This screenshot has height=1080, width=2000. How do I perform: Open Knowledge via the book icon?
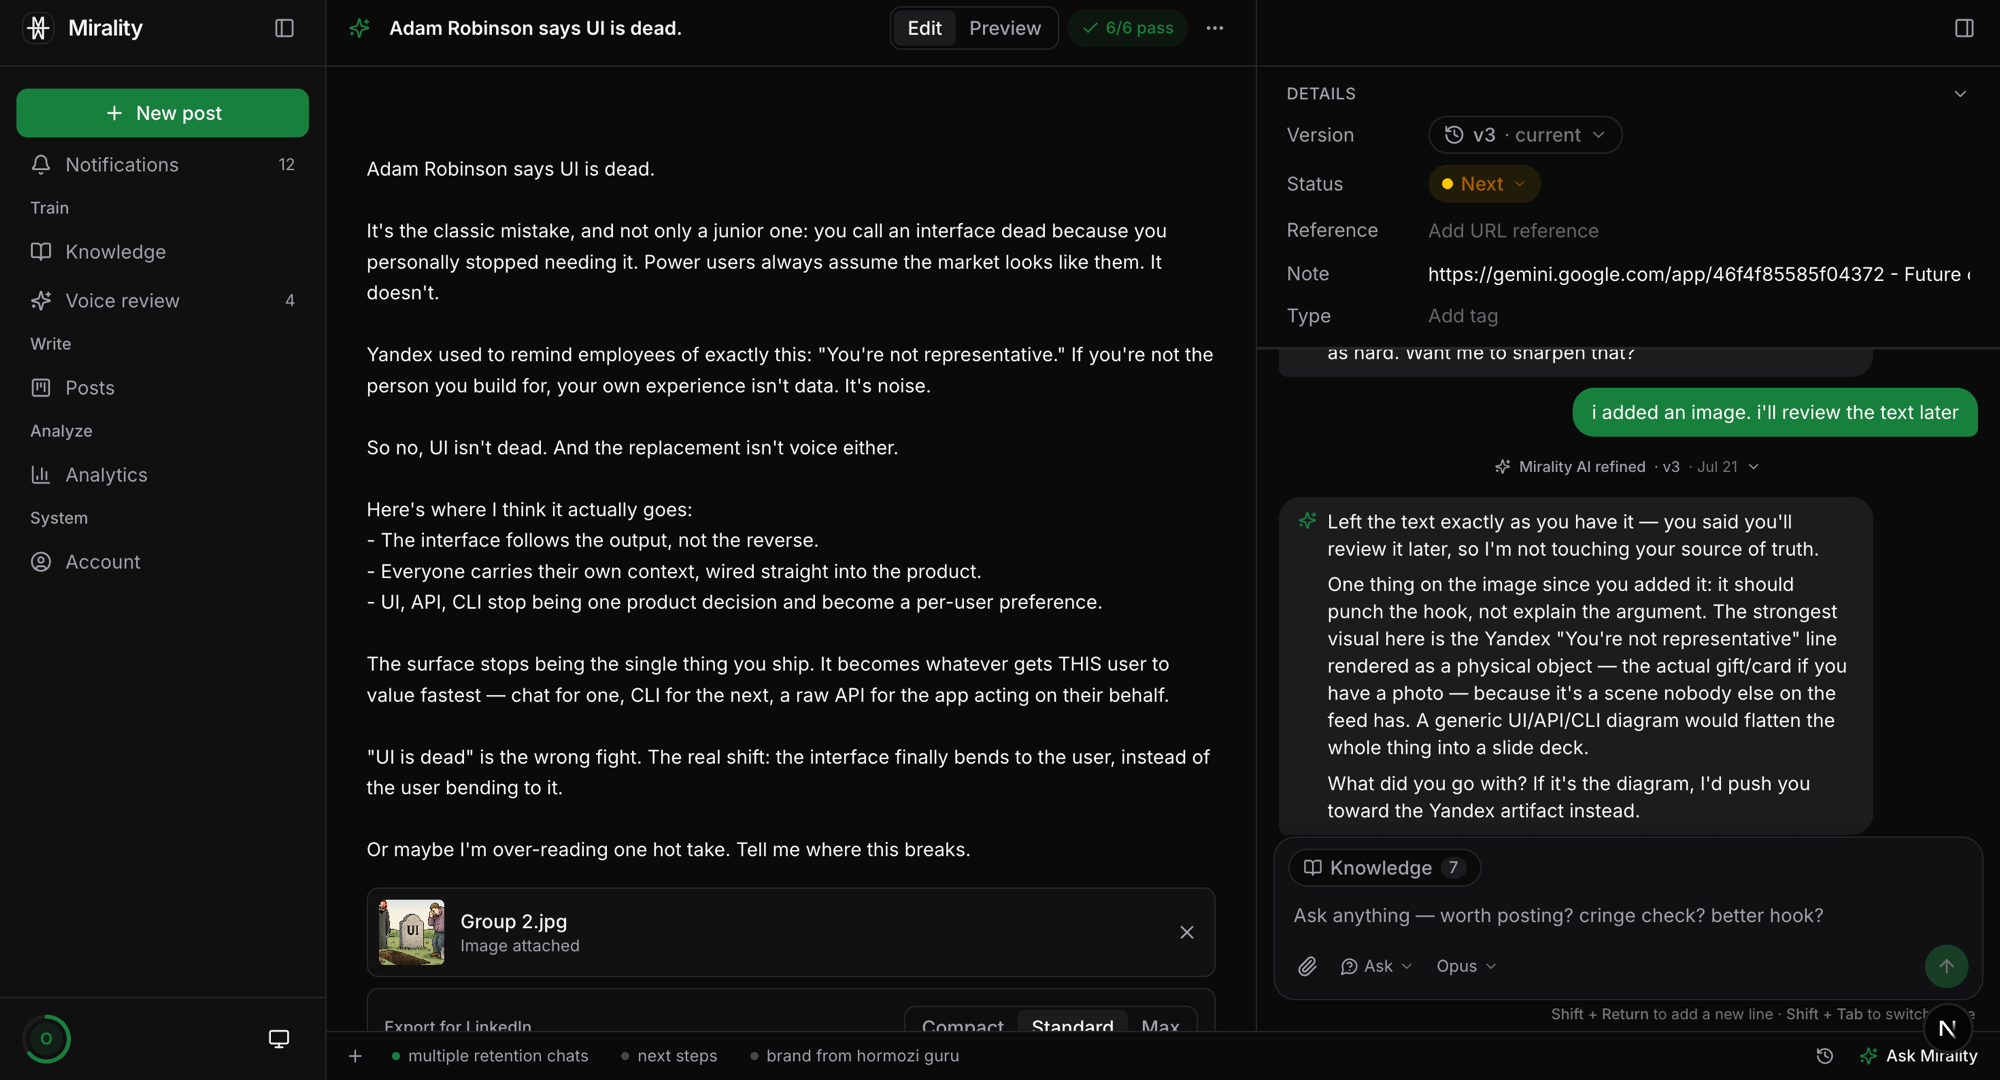click(41, 251)
